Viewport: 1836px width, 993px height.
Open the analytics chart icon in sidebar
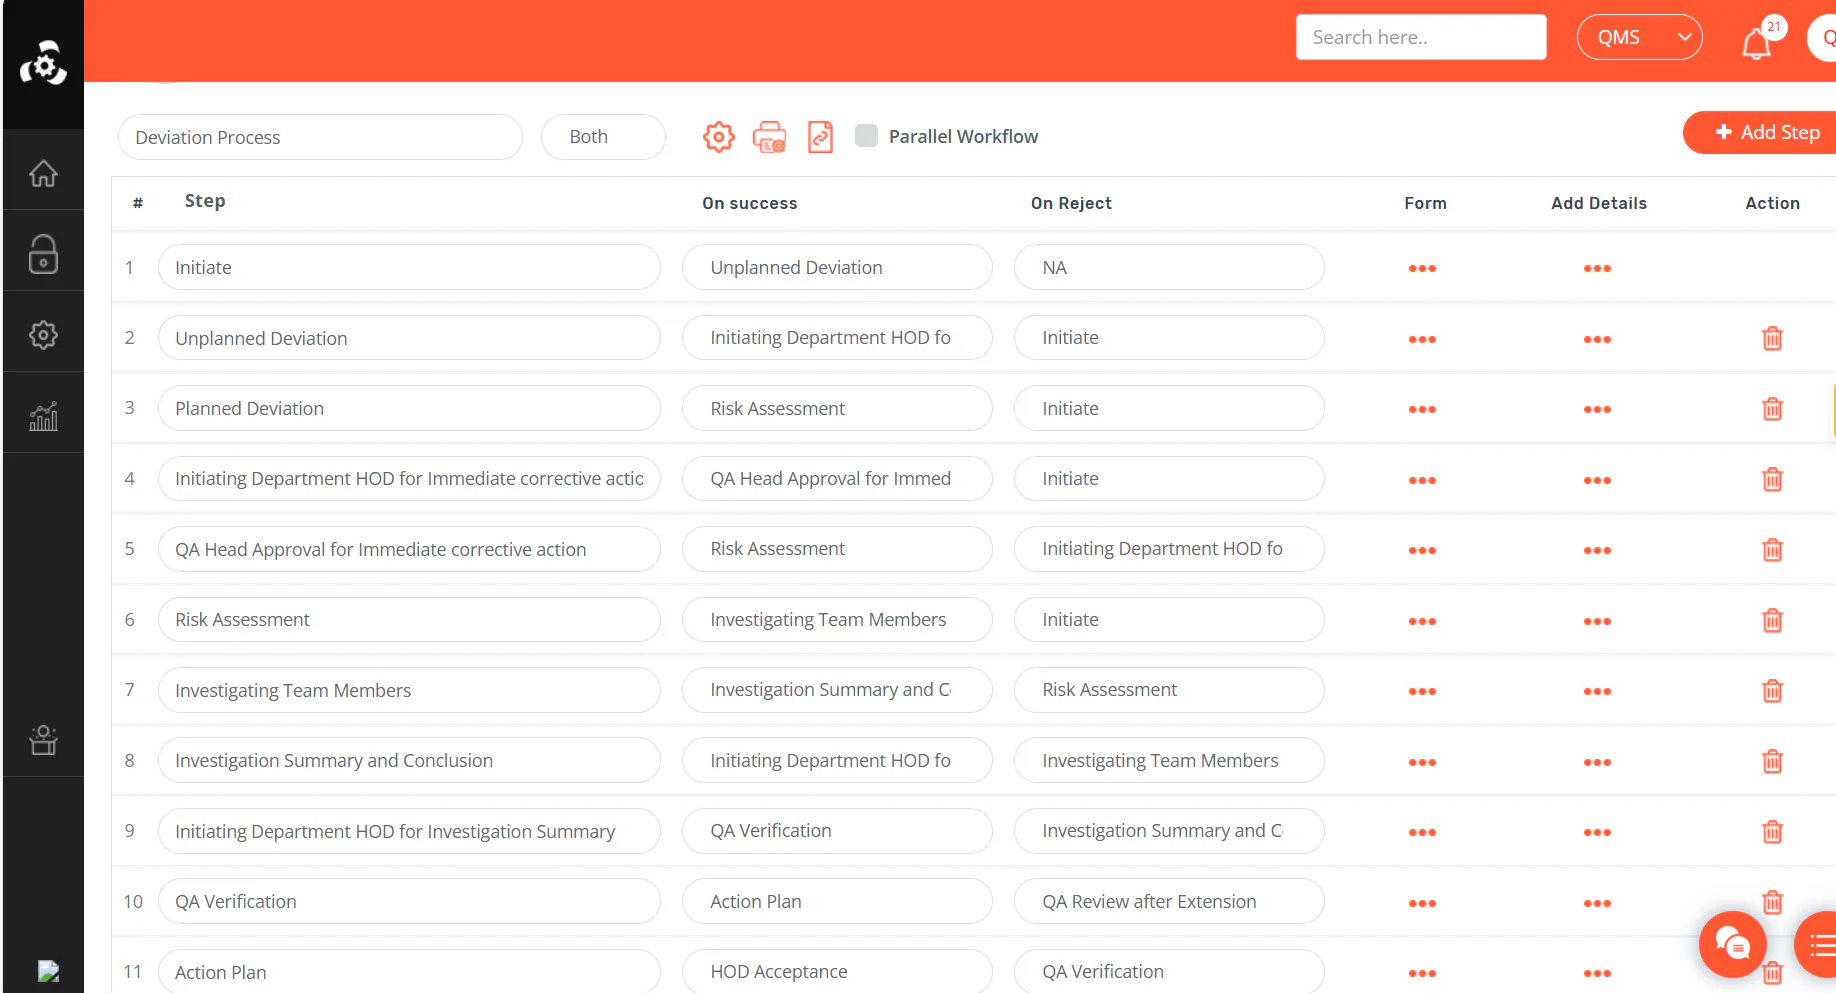(x=43, y=416)
